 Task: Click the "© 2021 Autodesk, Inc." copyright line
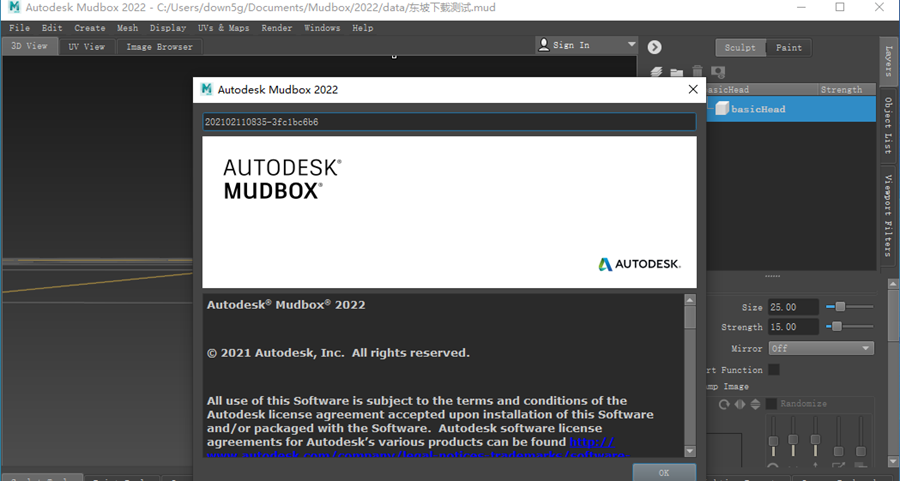[x=338, y=353]
